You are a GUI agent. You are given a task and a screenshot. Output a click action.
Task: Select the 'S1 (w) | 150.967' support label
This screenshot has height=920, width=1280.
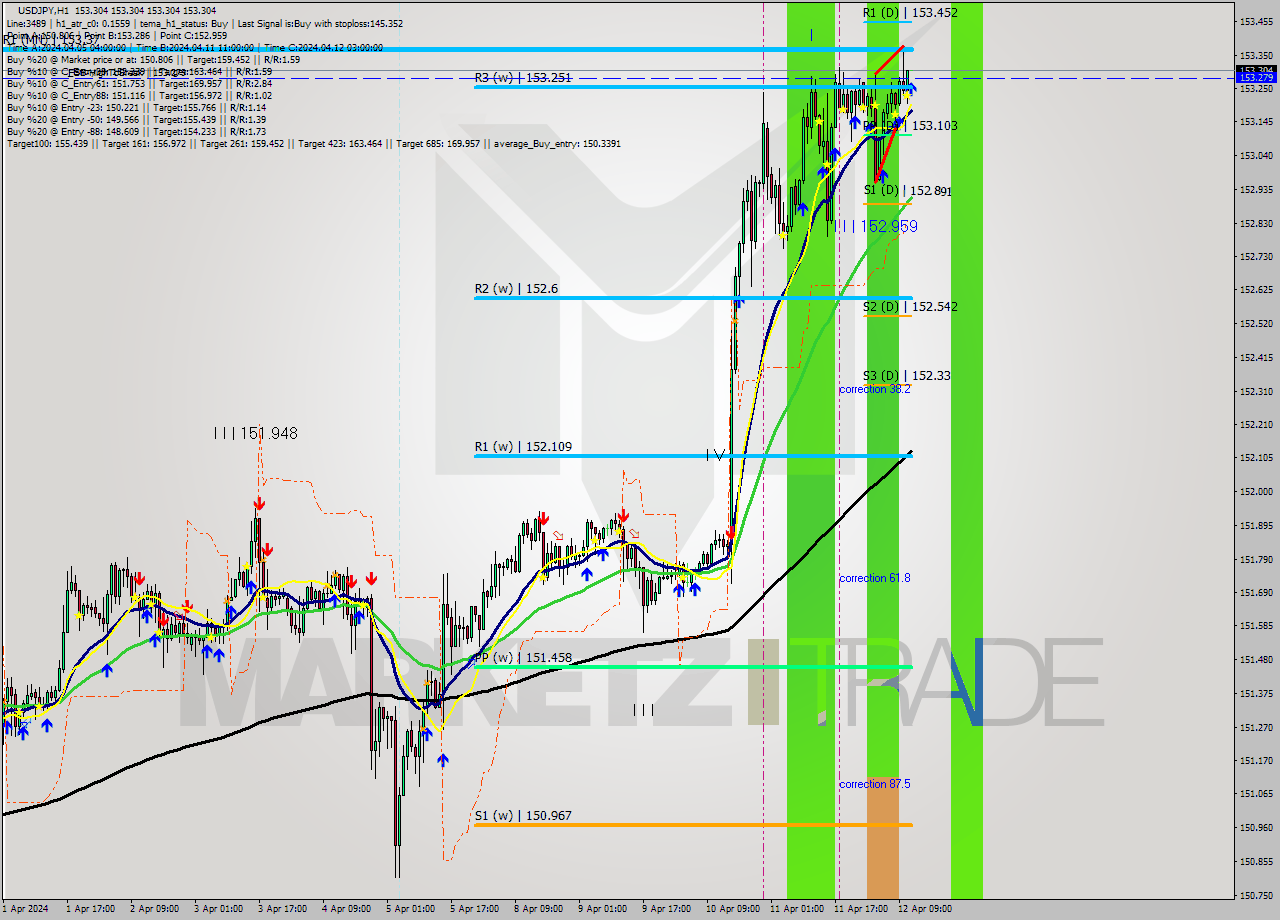[x=523, y=815]
